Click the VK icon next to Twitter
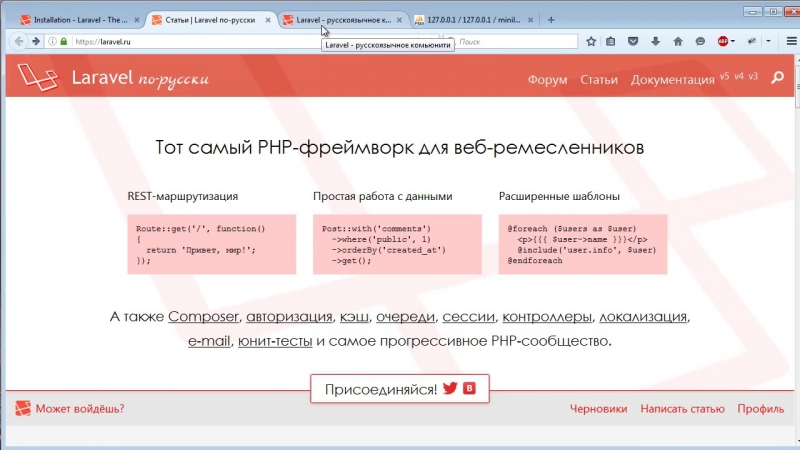Screen dimensions: 800x450 469,388
